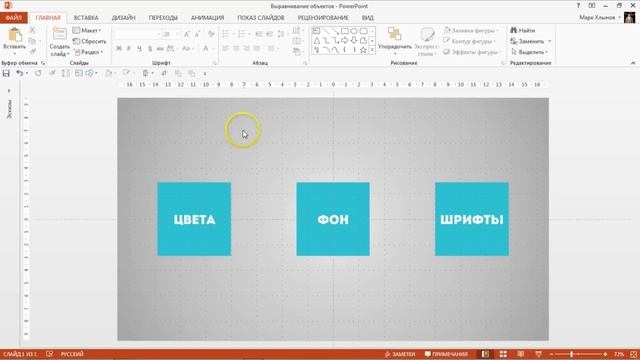Insert a numbered list
Image resolution: width=640 pixels, height=360 pixels.
[242, 34]
